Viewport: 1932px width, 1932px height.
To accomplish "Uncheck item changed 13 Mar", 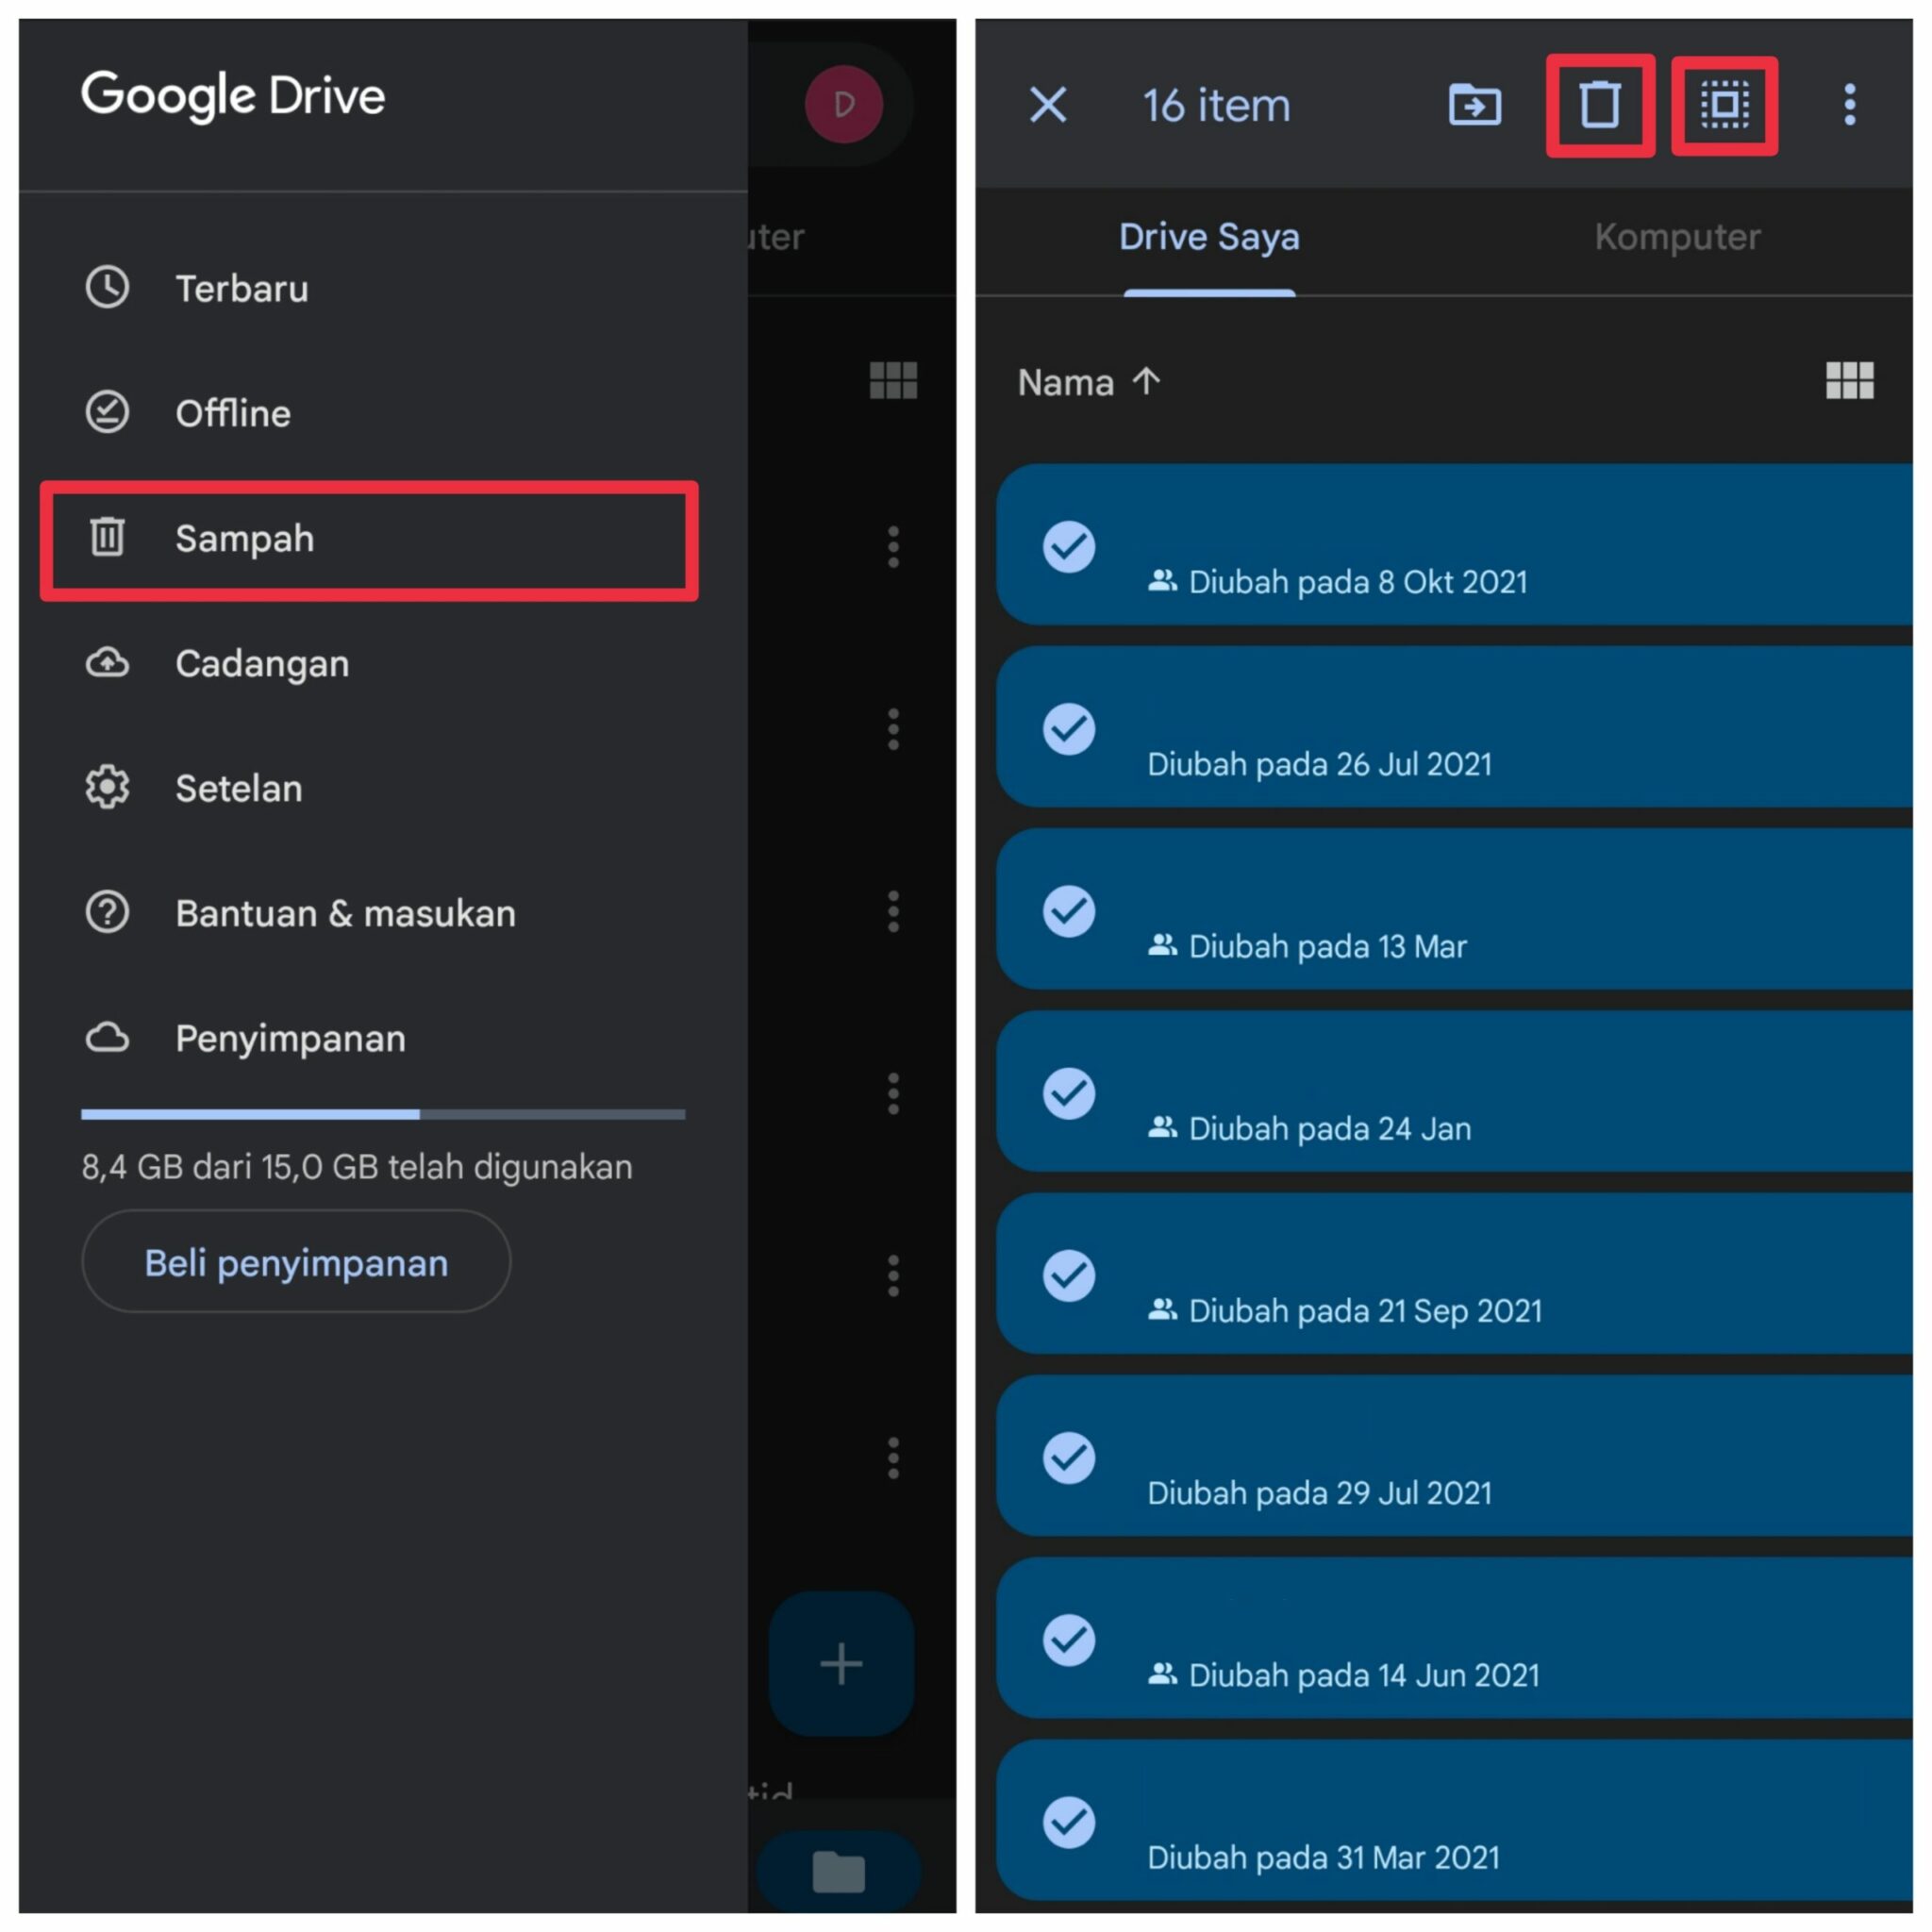I will point(1069,910).
